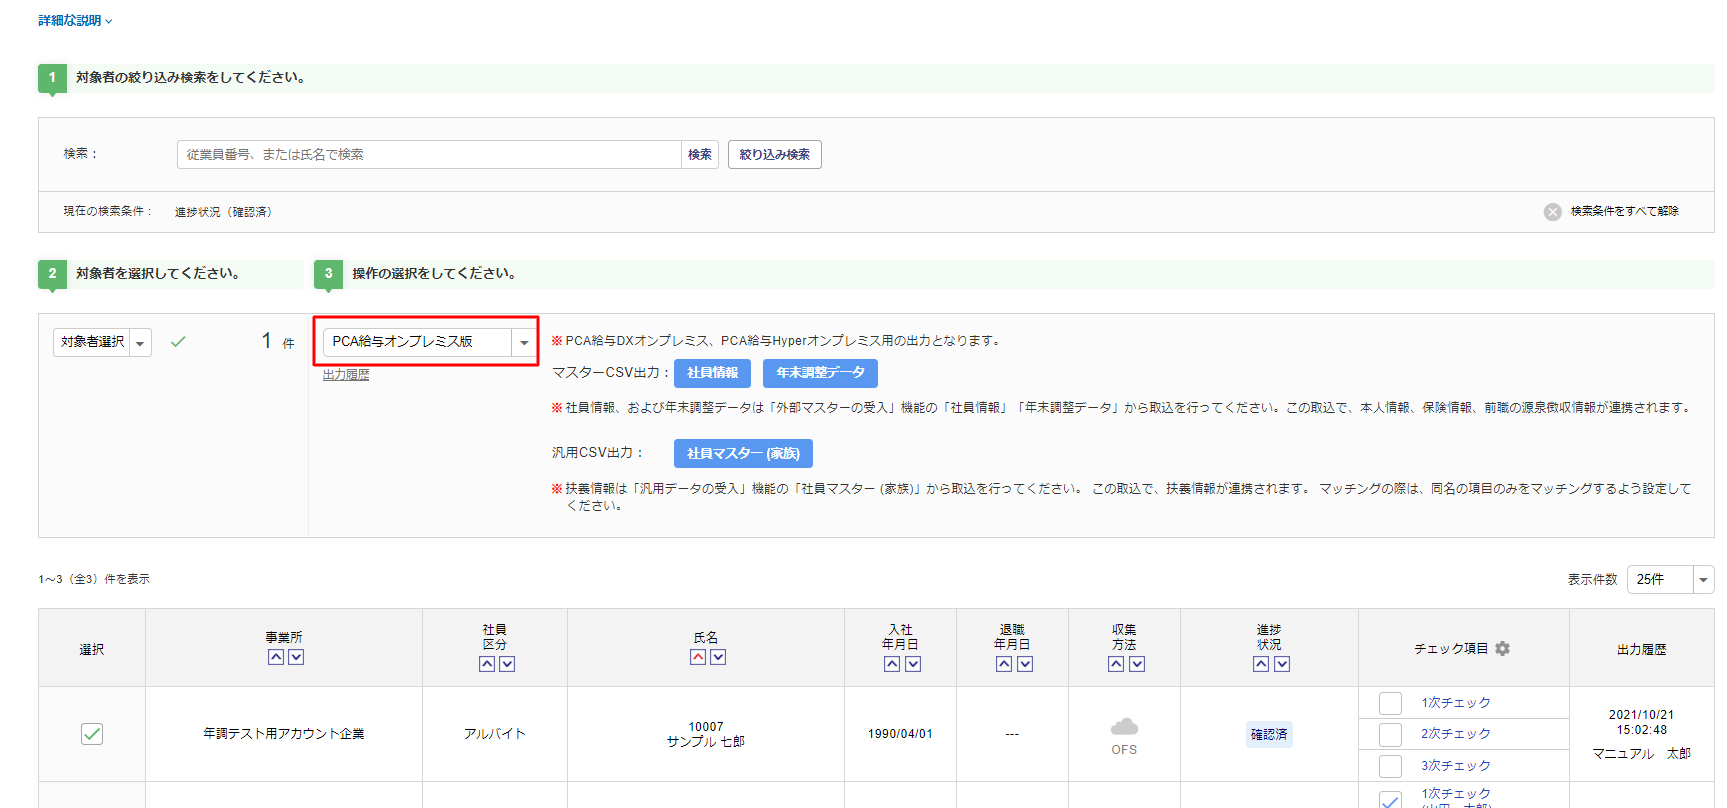The image size is (1727, 808).
Task: Toggle selection checkbox for サンプル 七郎
Action: [x=92, y=734]
